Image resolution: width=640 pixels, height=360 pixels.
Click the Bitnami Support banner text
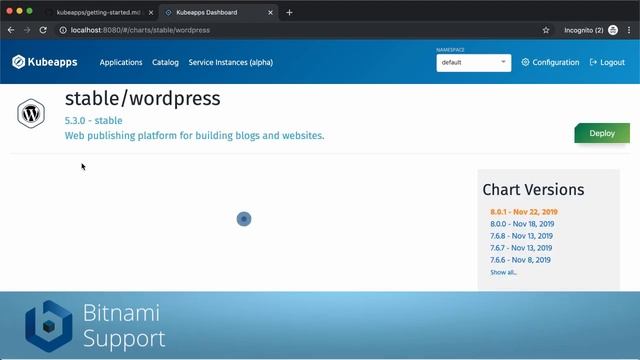click(124, 326)
